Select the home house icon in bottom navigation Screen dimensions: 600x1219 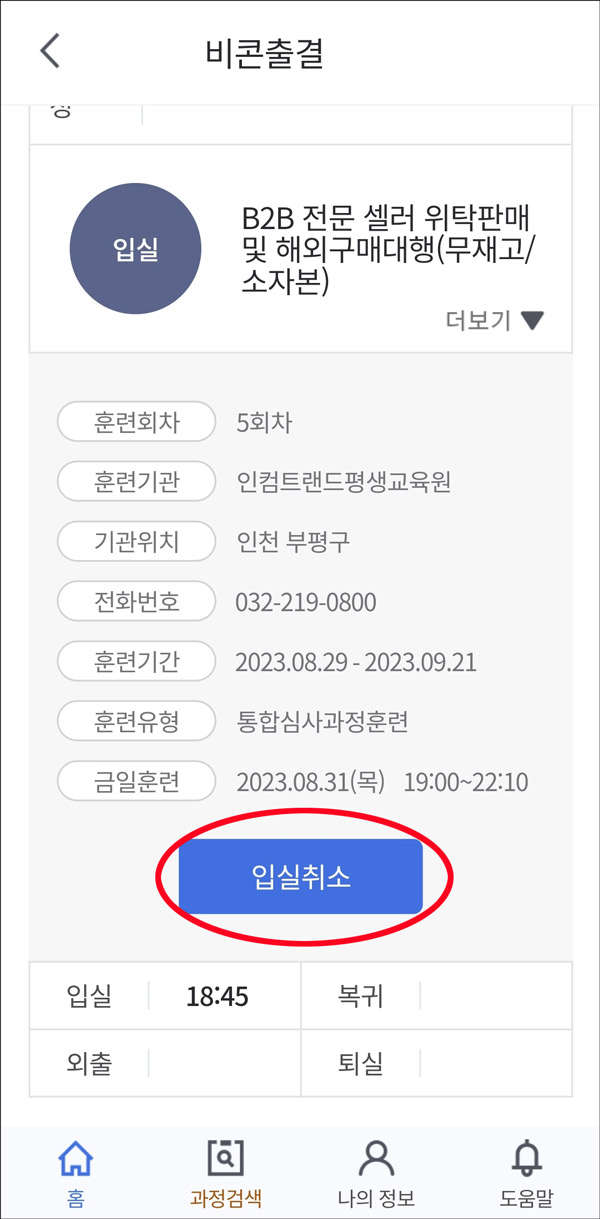coord(75,1157)
